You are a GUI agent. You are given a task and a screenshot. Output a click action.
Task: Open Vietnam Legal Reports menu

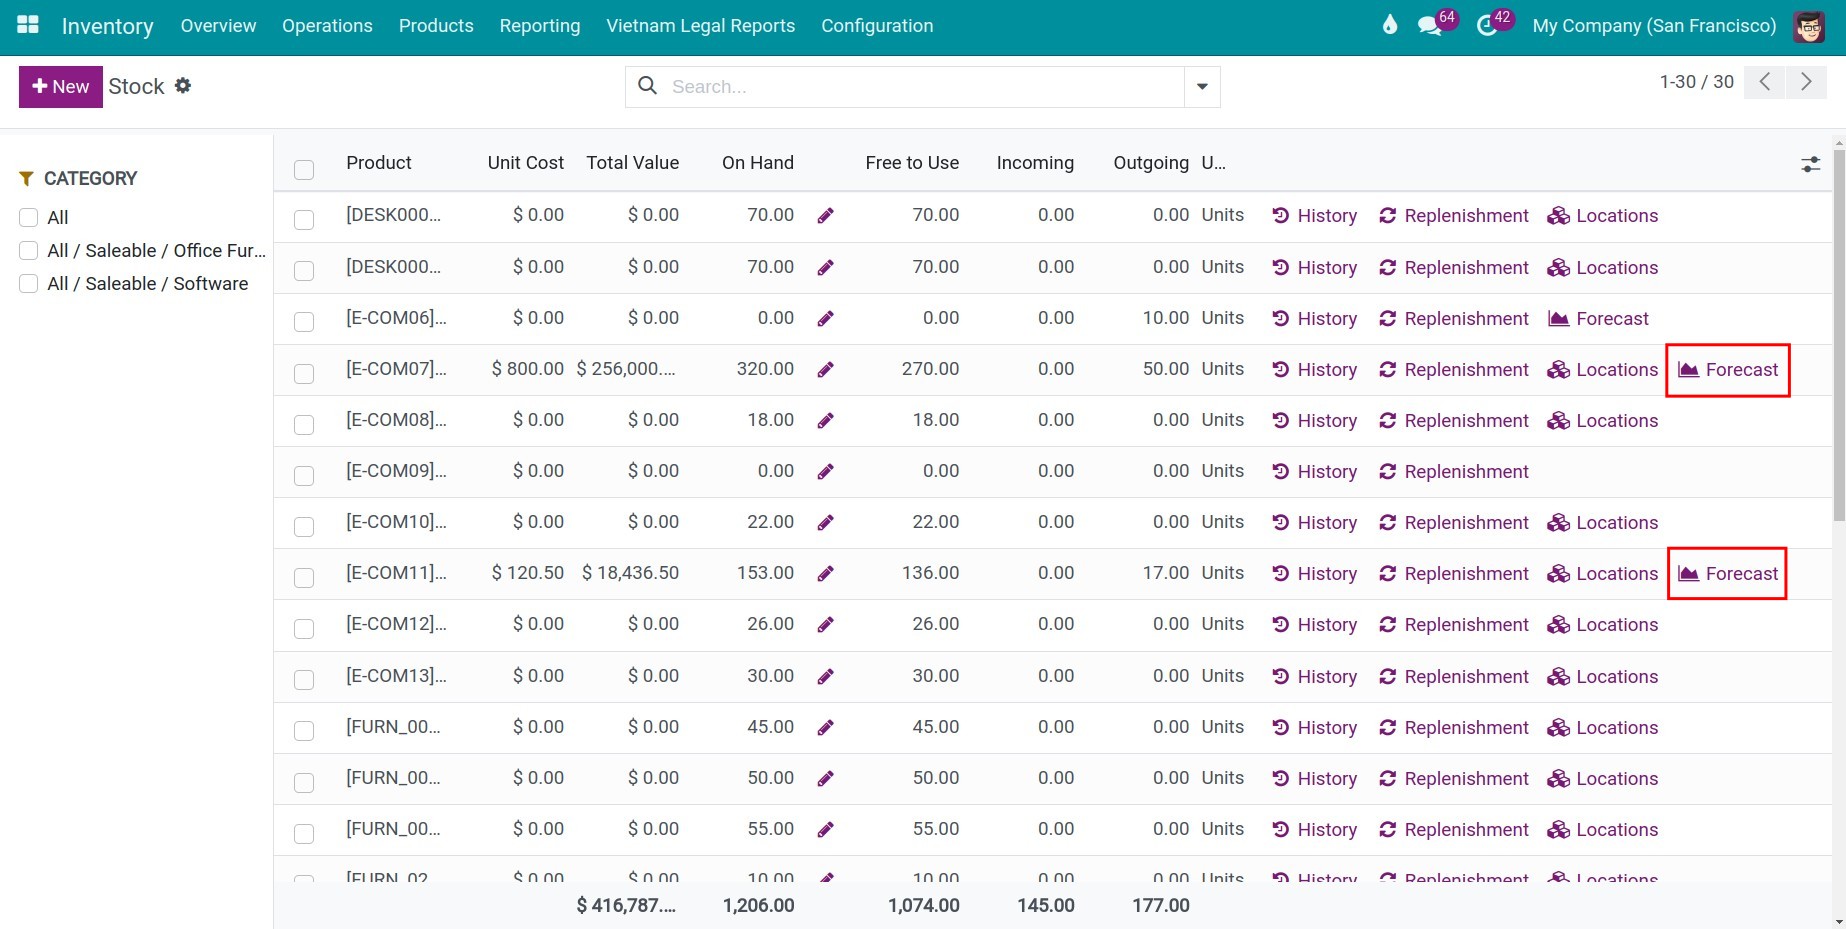(701, 26)
